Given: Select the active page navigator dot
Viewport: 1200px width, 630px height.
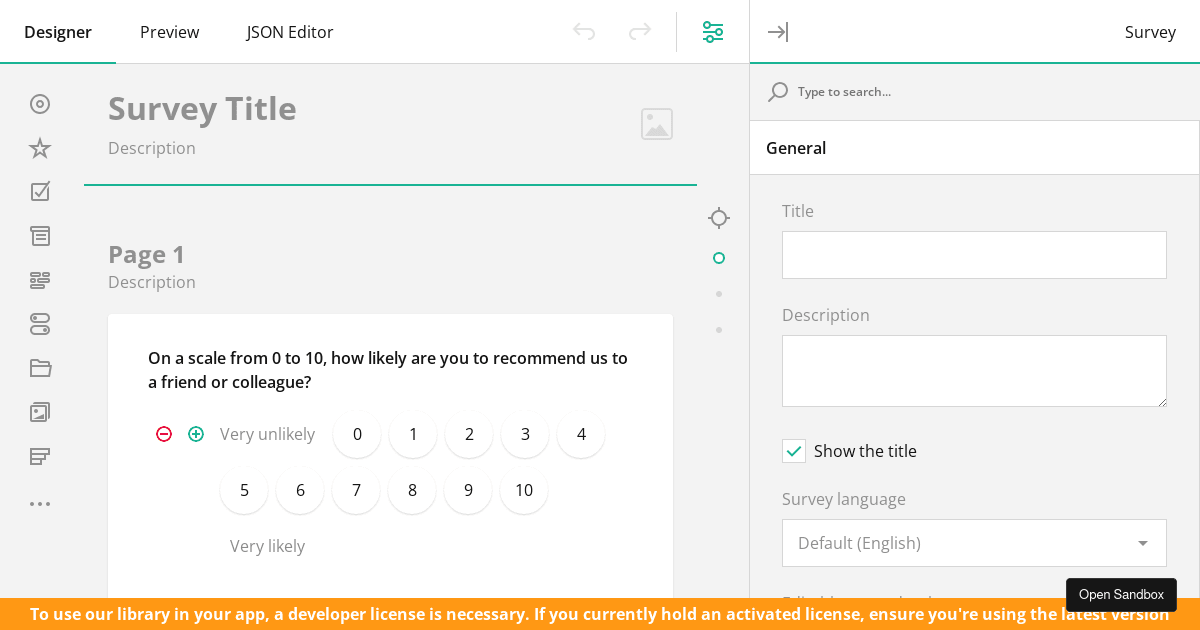Looking at the screenshot, I should click(719, 258).
